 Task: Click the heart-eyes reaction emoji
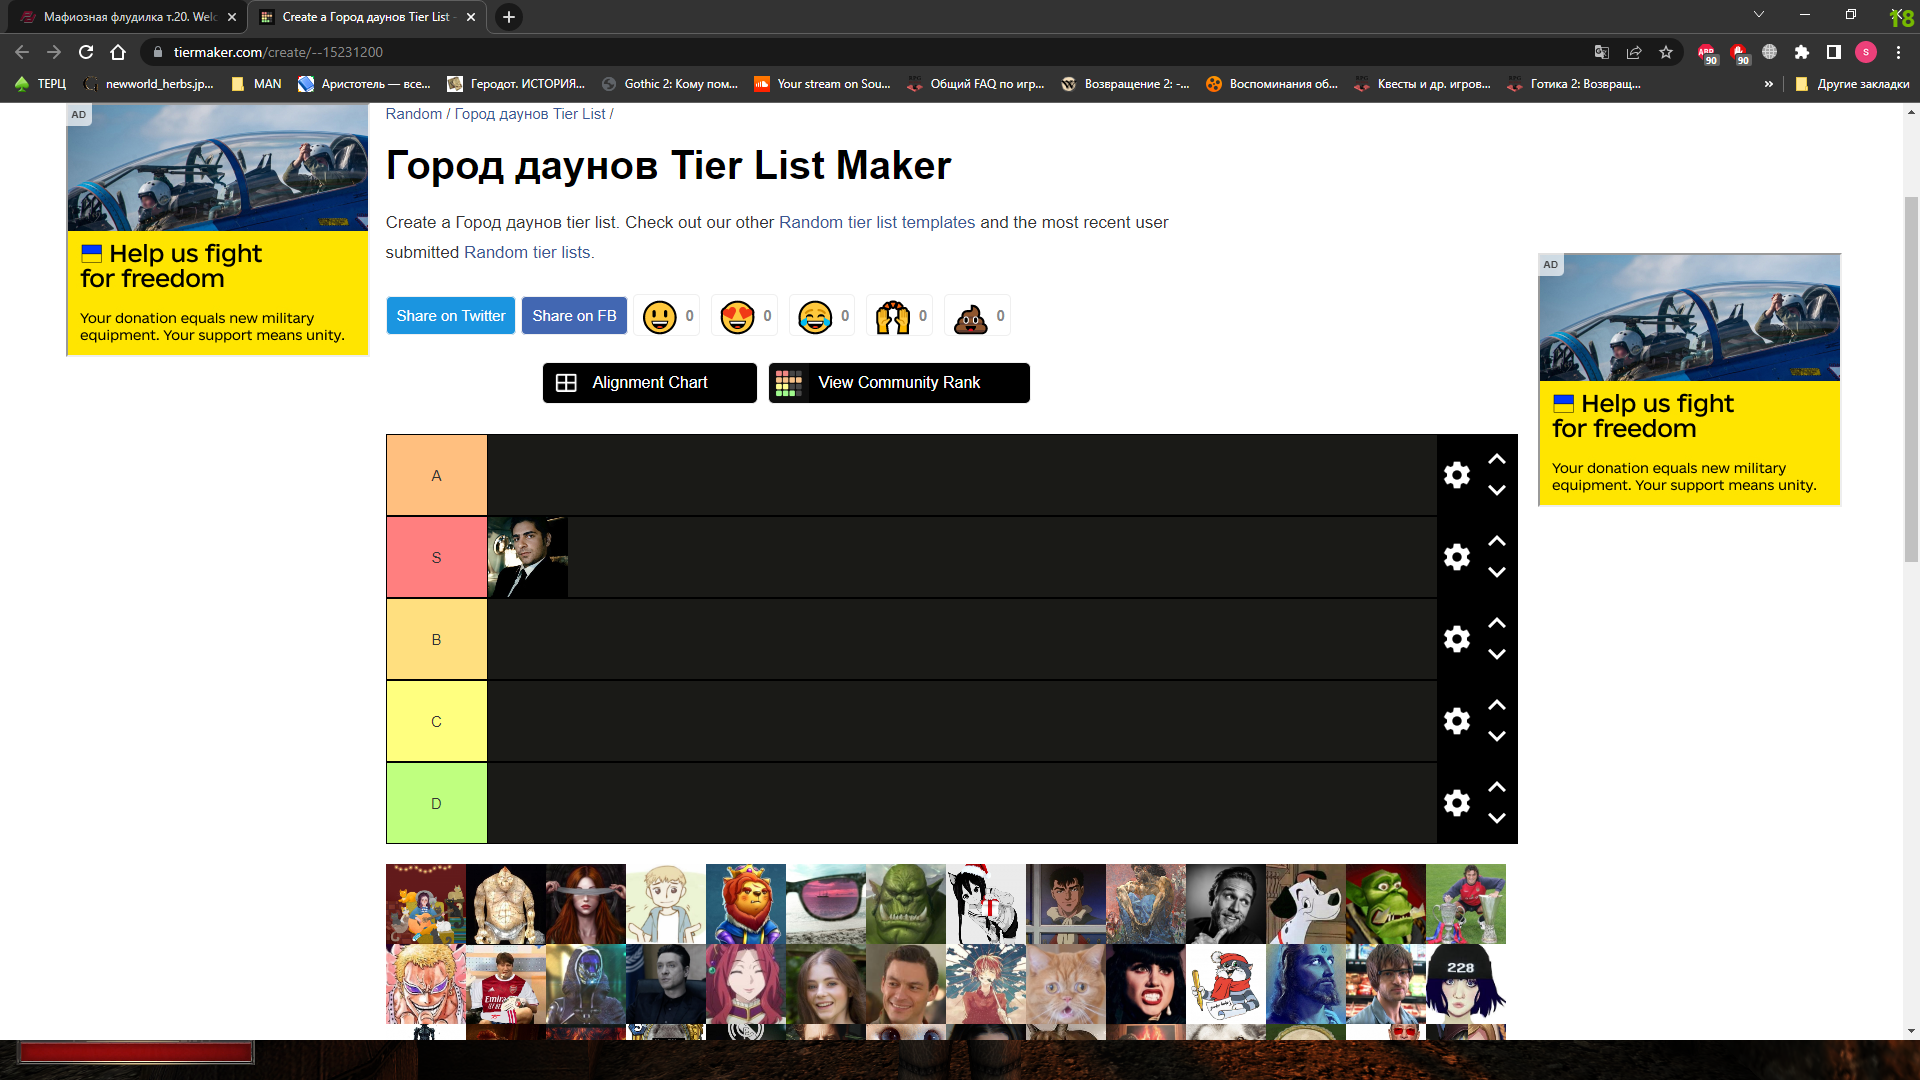coord(738,315)
